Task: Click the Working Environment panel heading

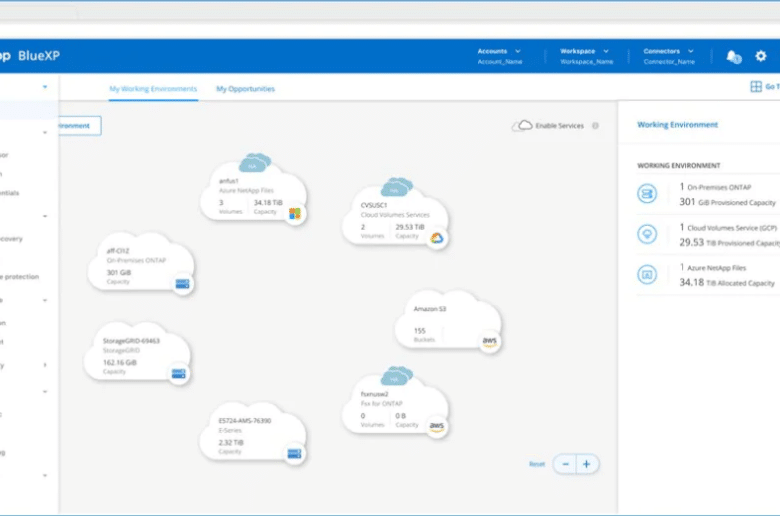Action: [x=678, y=125]
